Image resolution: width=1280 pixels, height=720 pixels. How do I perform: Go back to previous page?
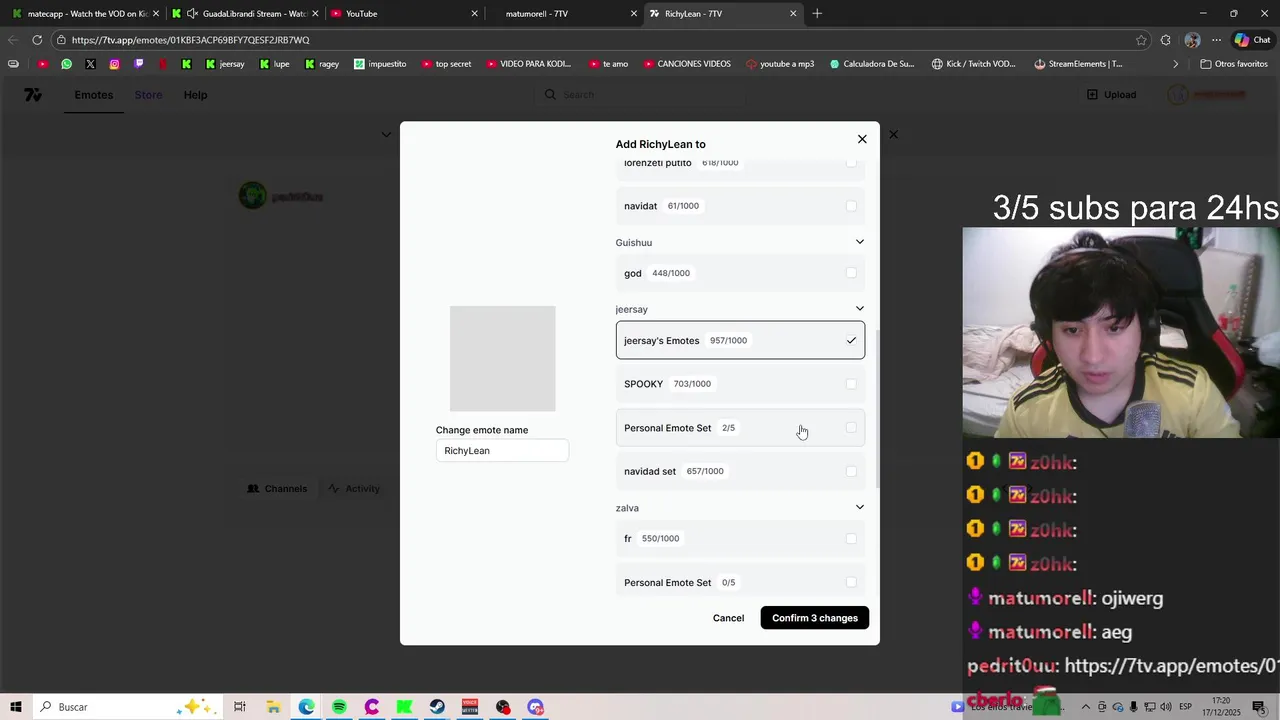[12, 40]
